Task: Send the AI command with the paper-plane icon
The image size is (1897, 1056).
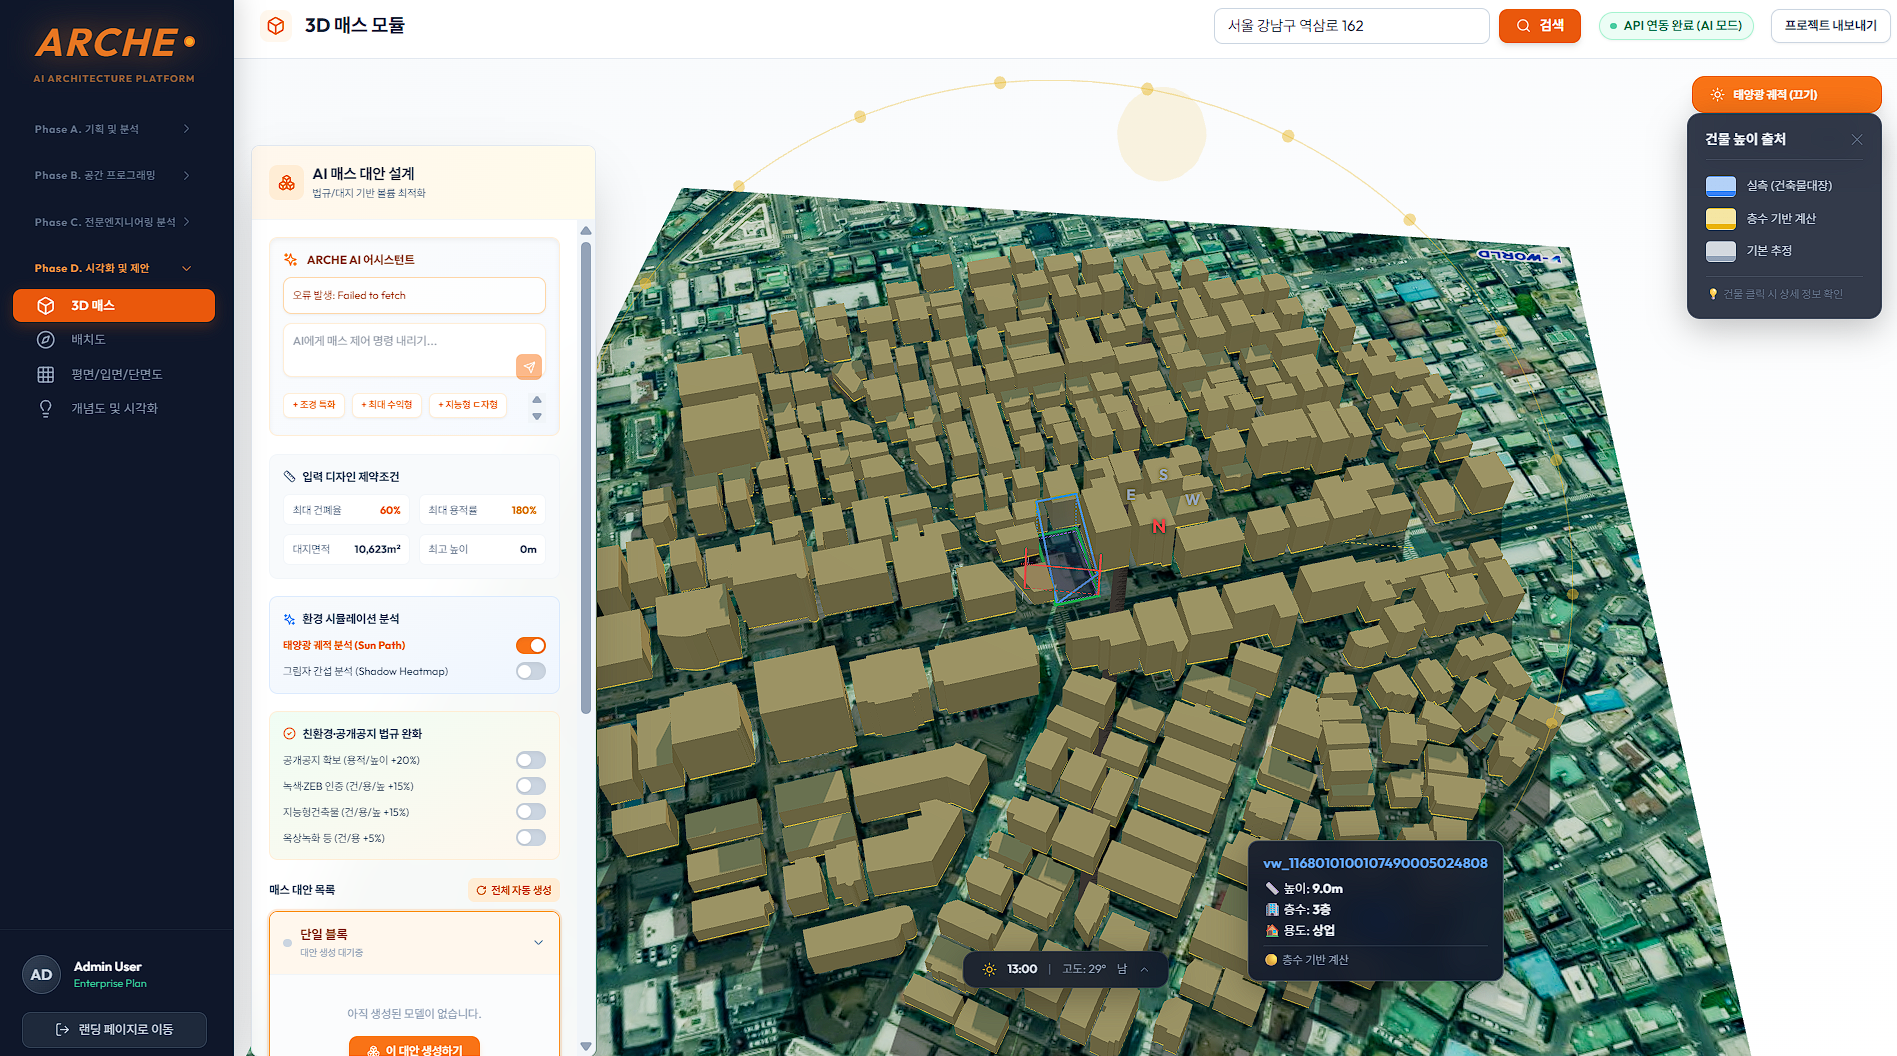Action: [x=529, y=367]
